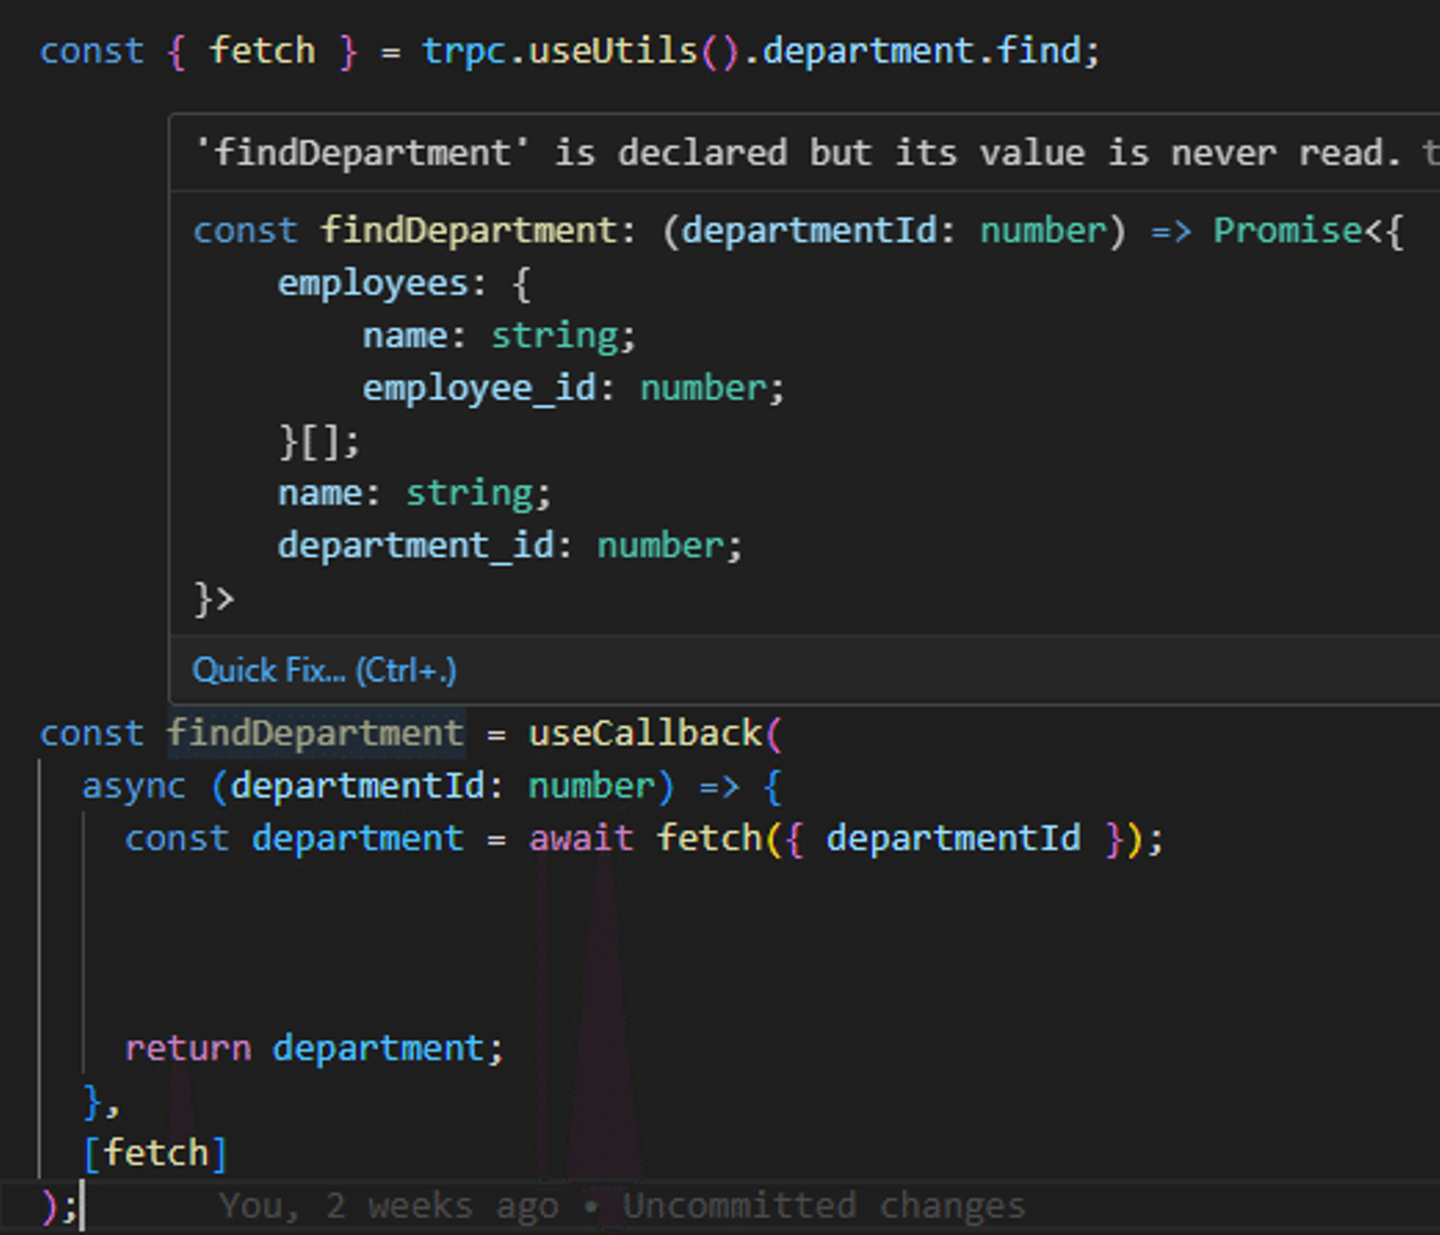Click the return keyword
The image size is (1440, 1235).
(188, 1048)
